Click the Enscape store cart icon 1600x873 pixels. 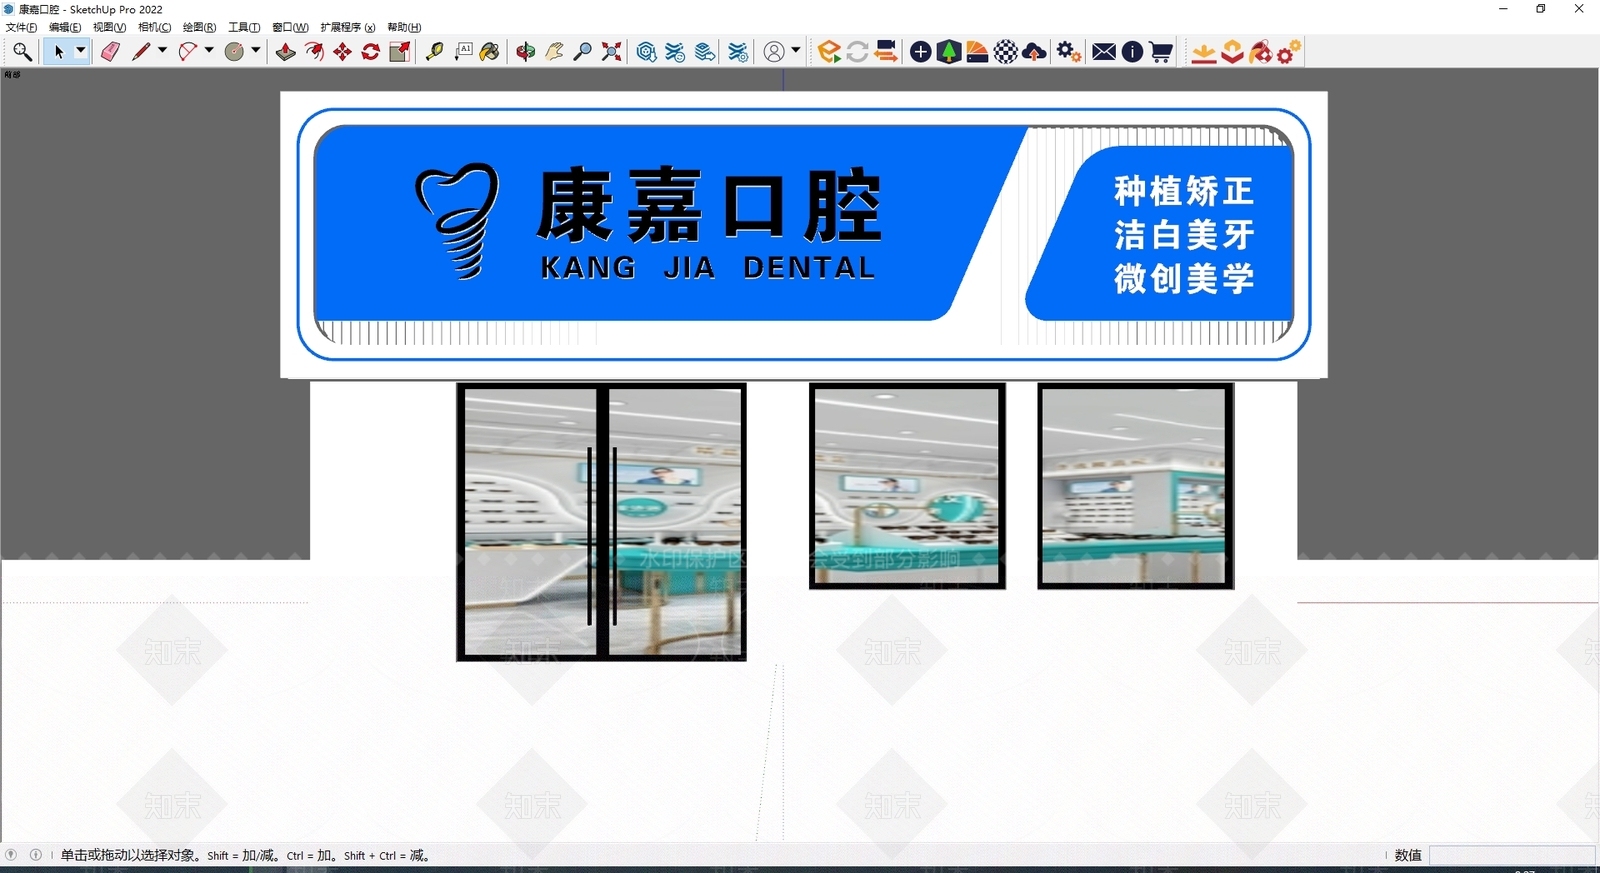coord(1161,52)
